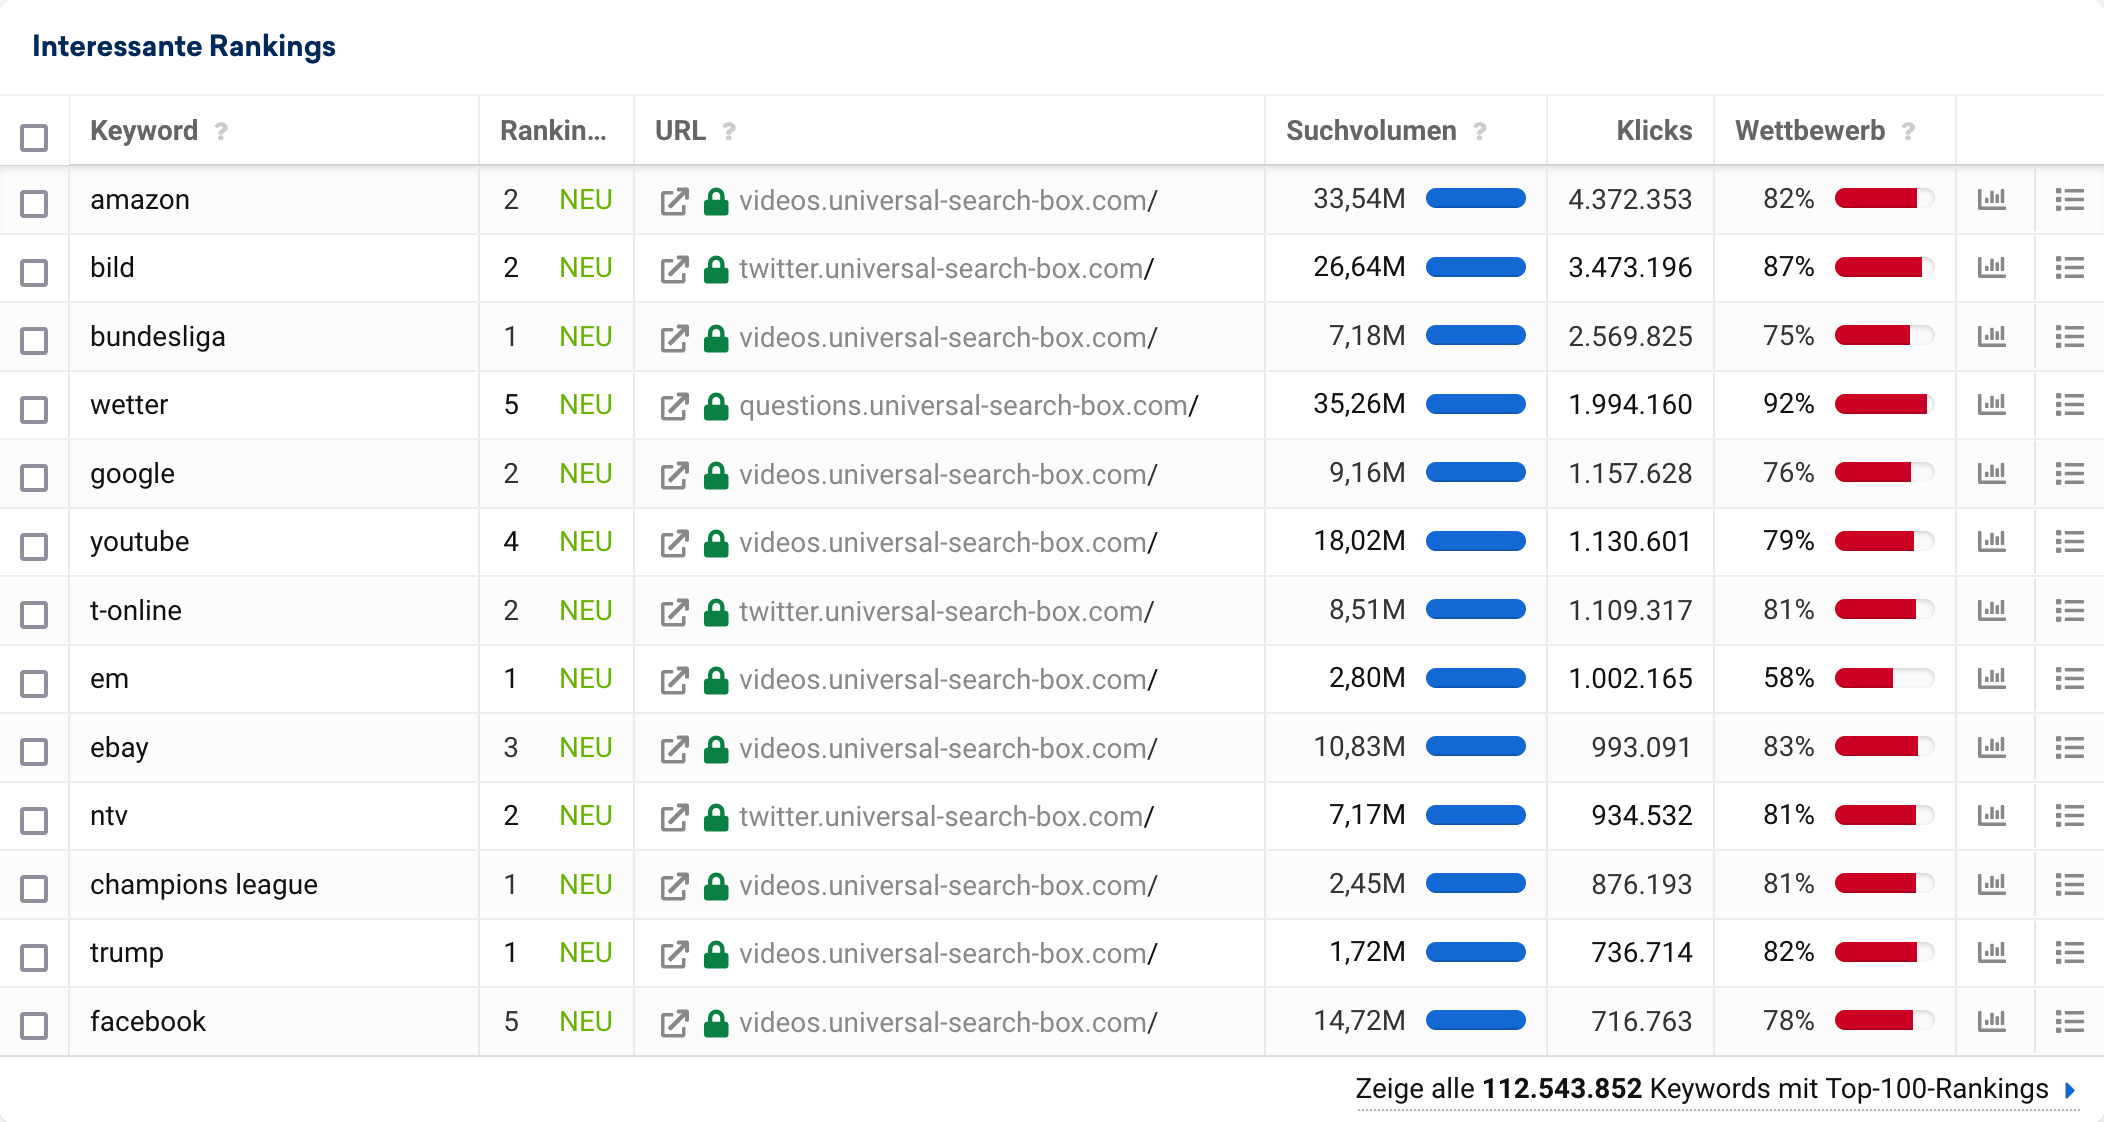The image size is (2104, 1122).
Task: Click the external link icon for ebay URL
Action: [x=674, y=748]
